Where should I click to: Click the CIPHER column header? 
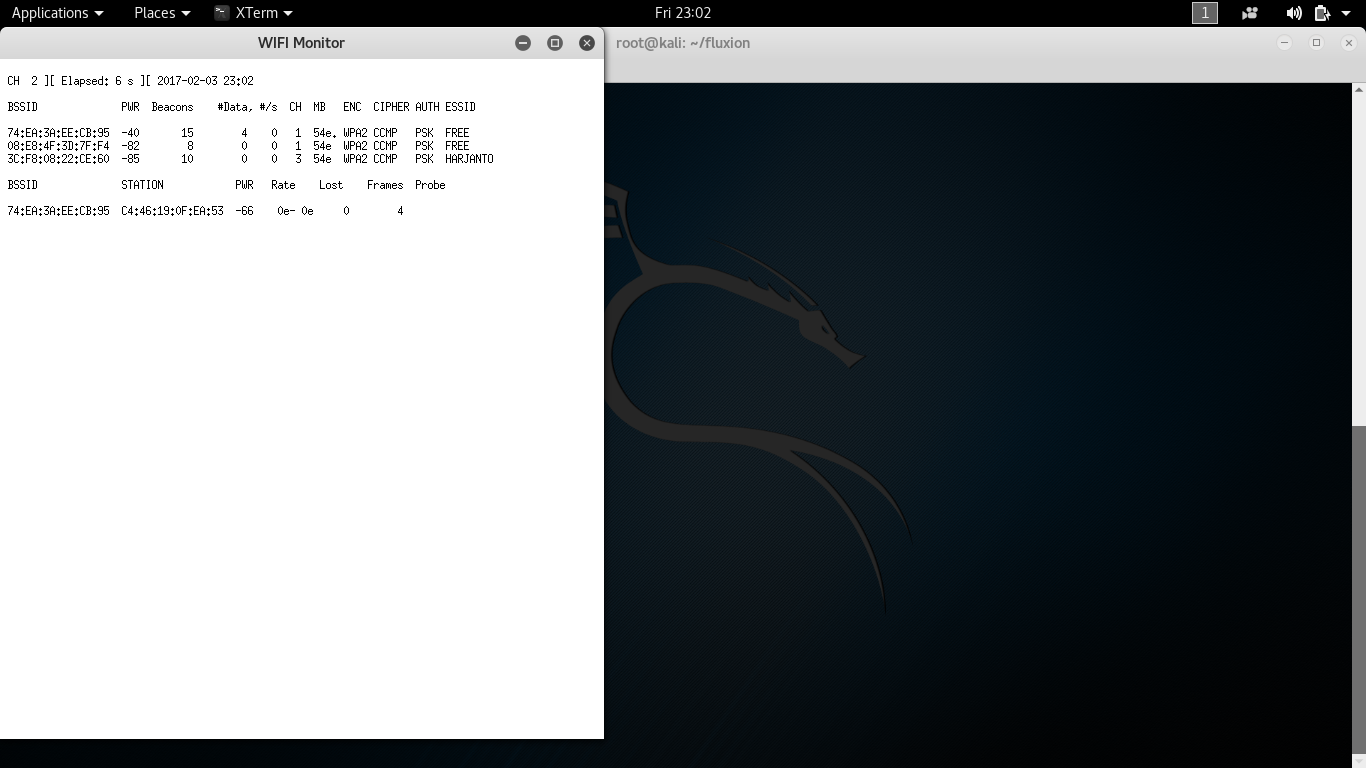[391, 107]
